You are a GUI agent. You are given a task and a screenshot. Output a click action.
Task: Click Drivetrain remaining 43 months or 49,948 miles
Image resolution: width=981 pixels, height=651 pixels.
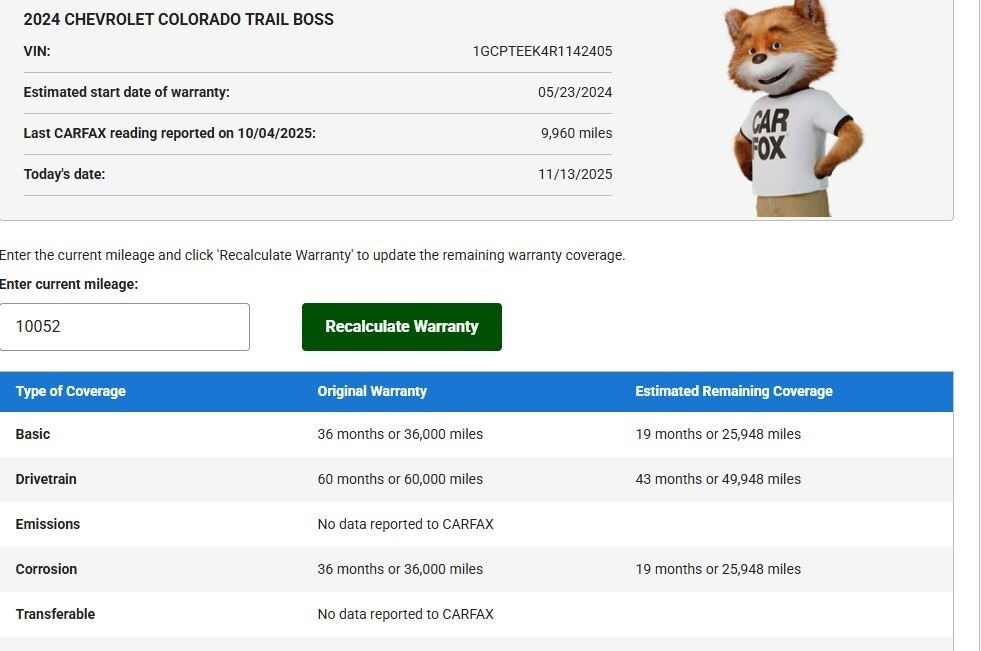(x=717, y=479)
